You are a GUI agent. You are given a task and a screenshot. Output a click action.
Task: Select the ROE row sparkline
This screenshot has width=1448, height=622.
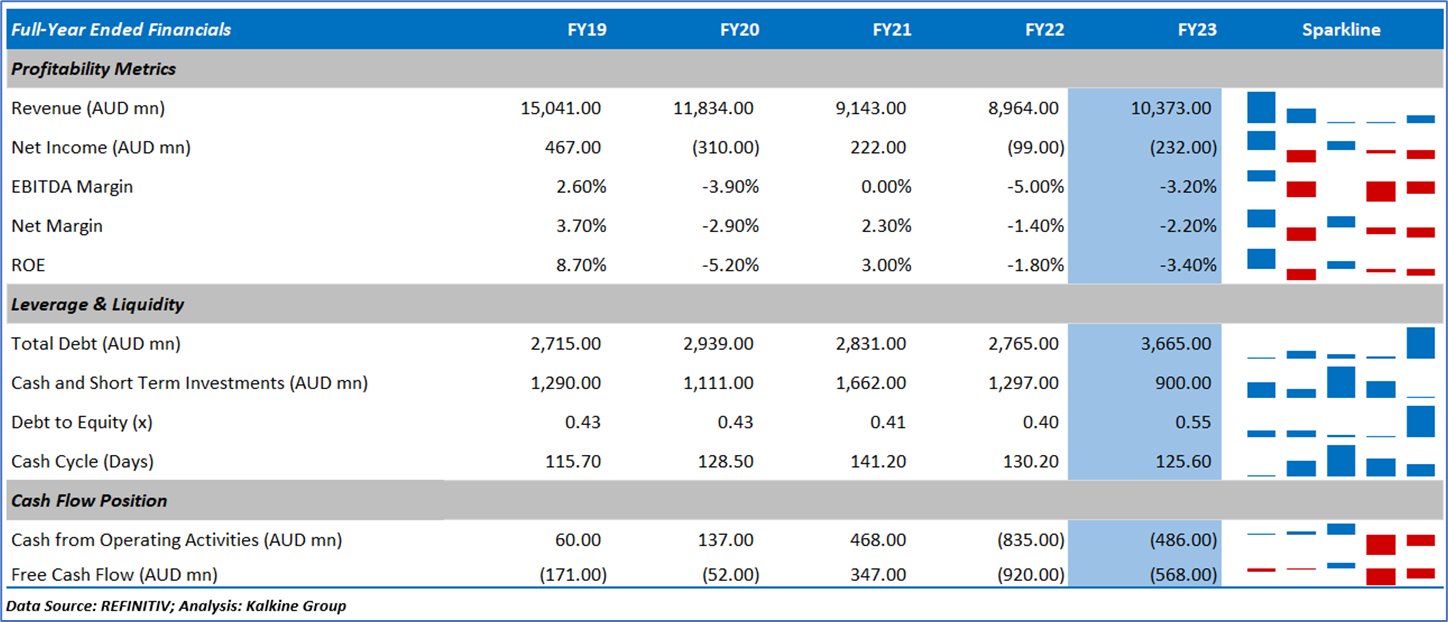[x=1340, y=265]
